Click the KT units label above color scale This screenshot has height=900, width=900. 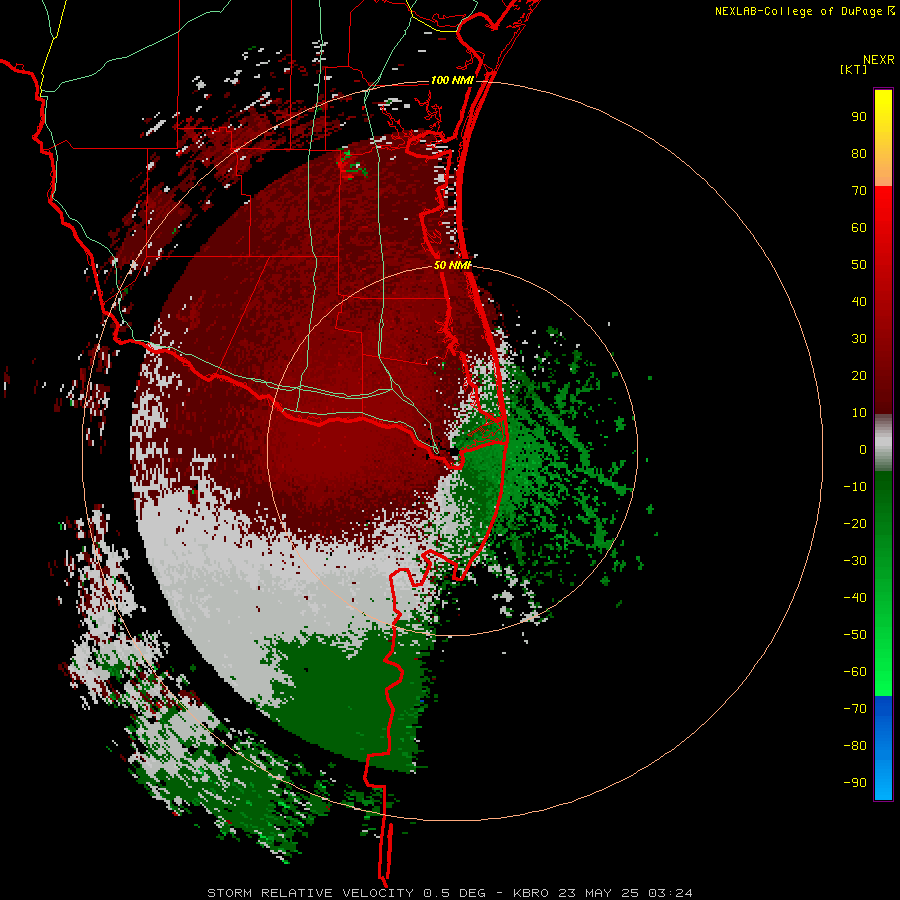tap(854, 69)
